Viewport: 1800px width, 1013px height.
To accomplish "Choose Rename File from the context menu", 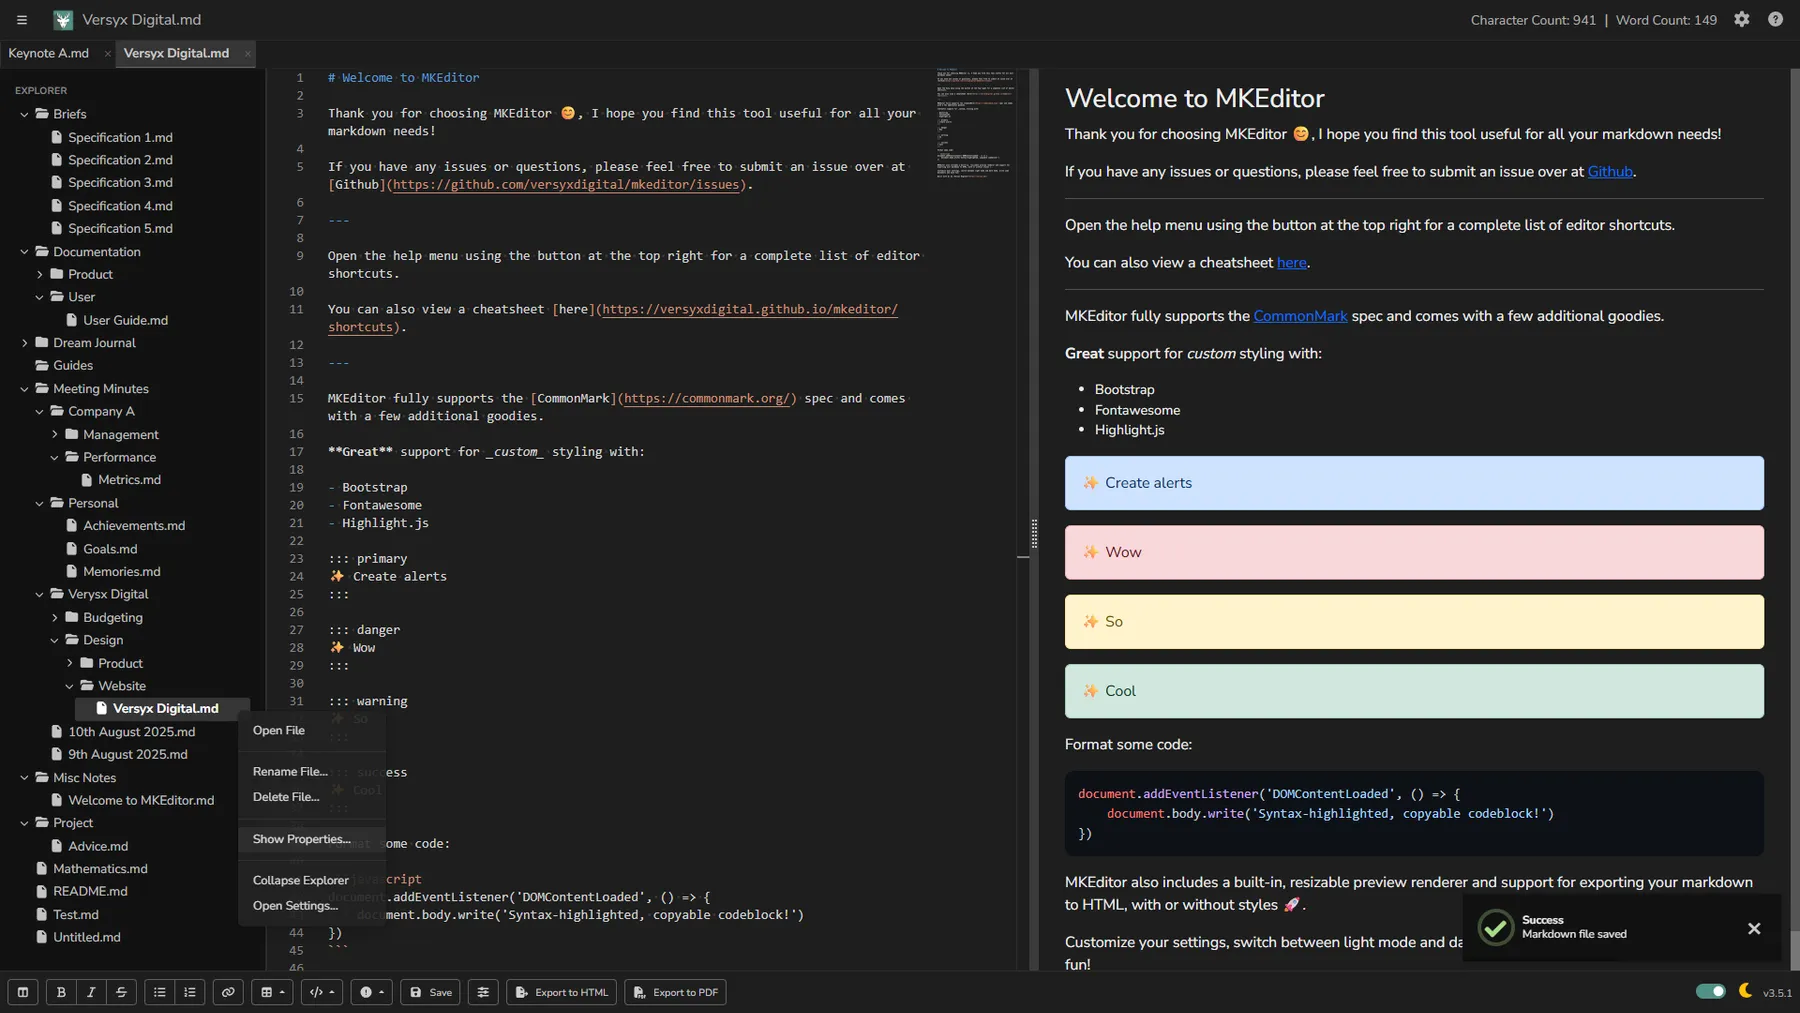I will tap(290, 771).
